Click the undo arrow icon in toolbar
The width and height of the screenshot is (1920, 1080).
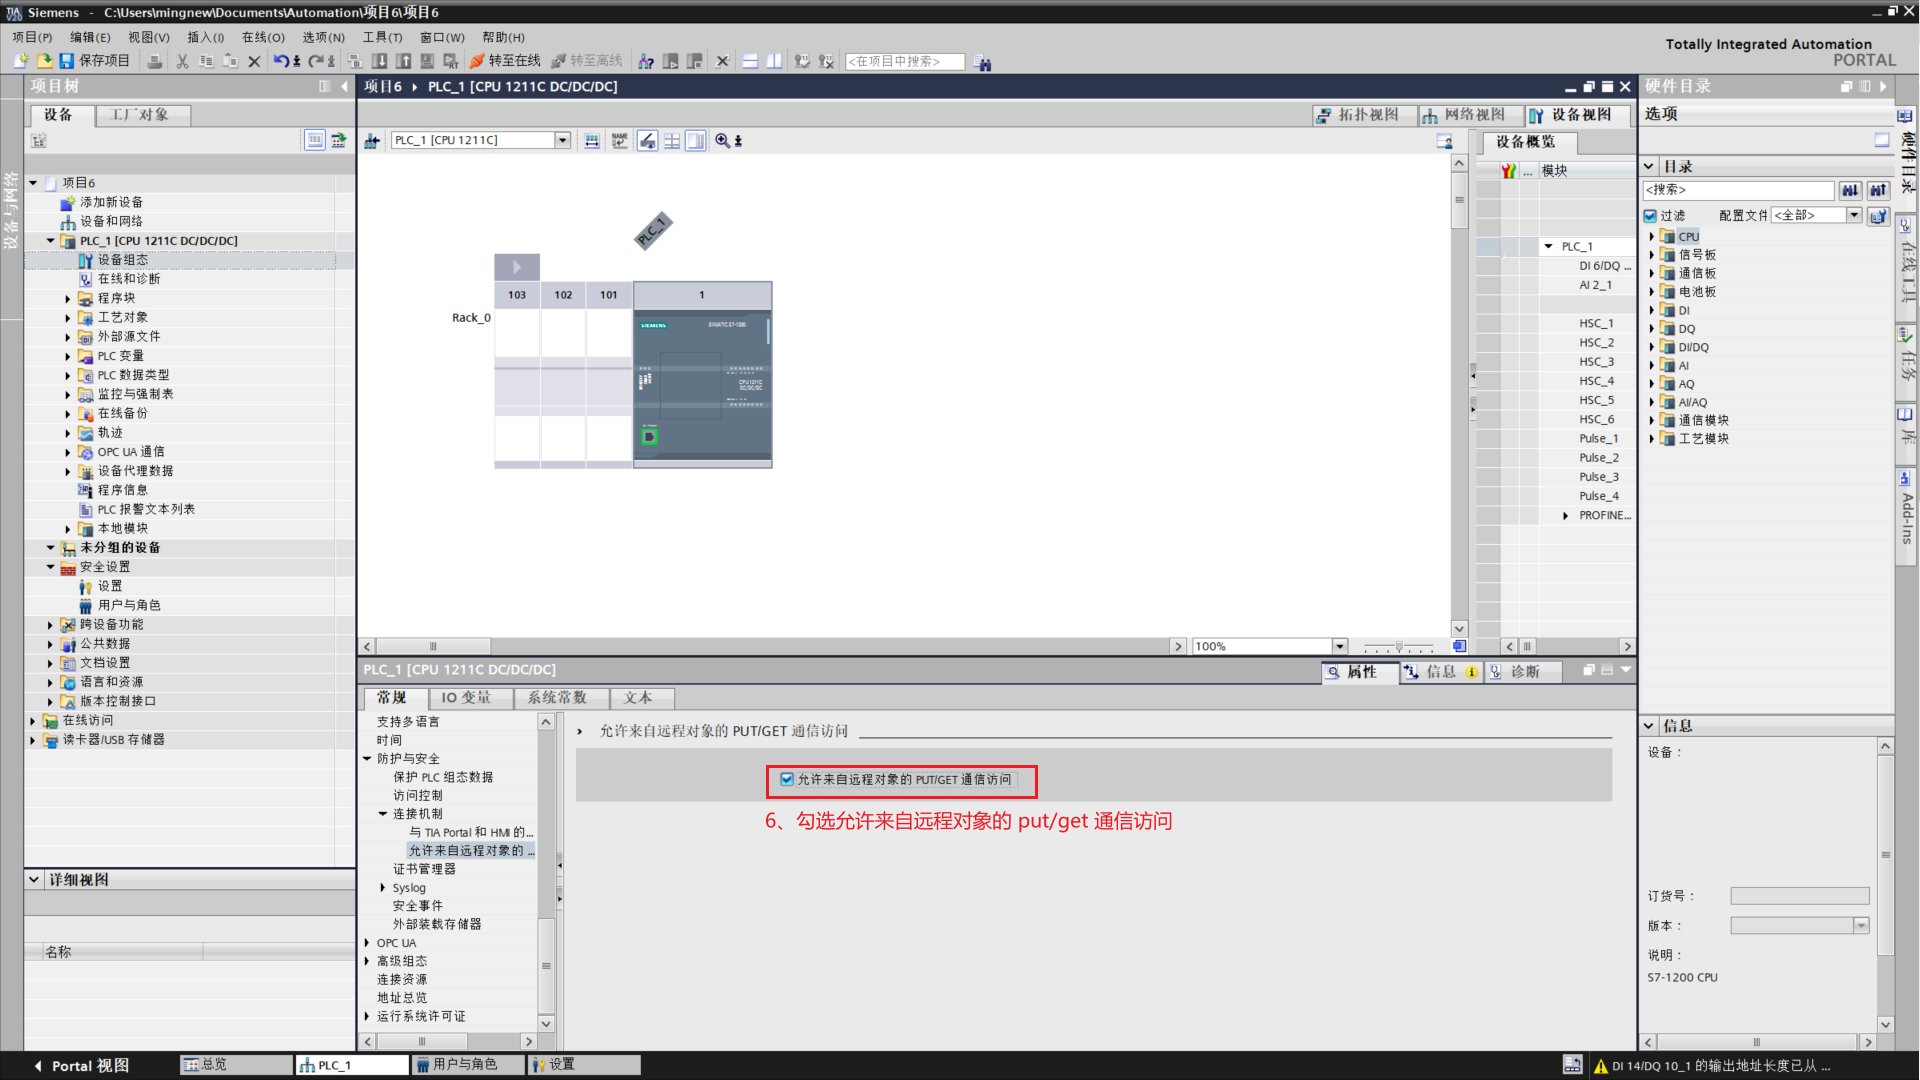point(281,61)
